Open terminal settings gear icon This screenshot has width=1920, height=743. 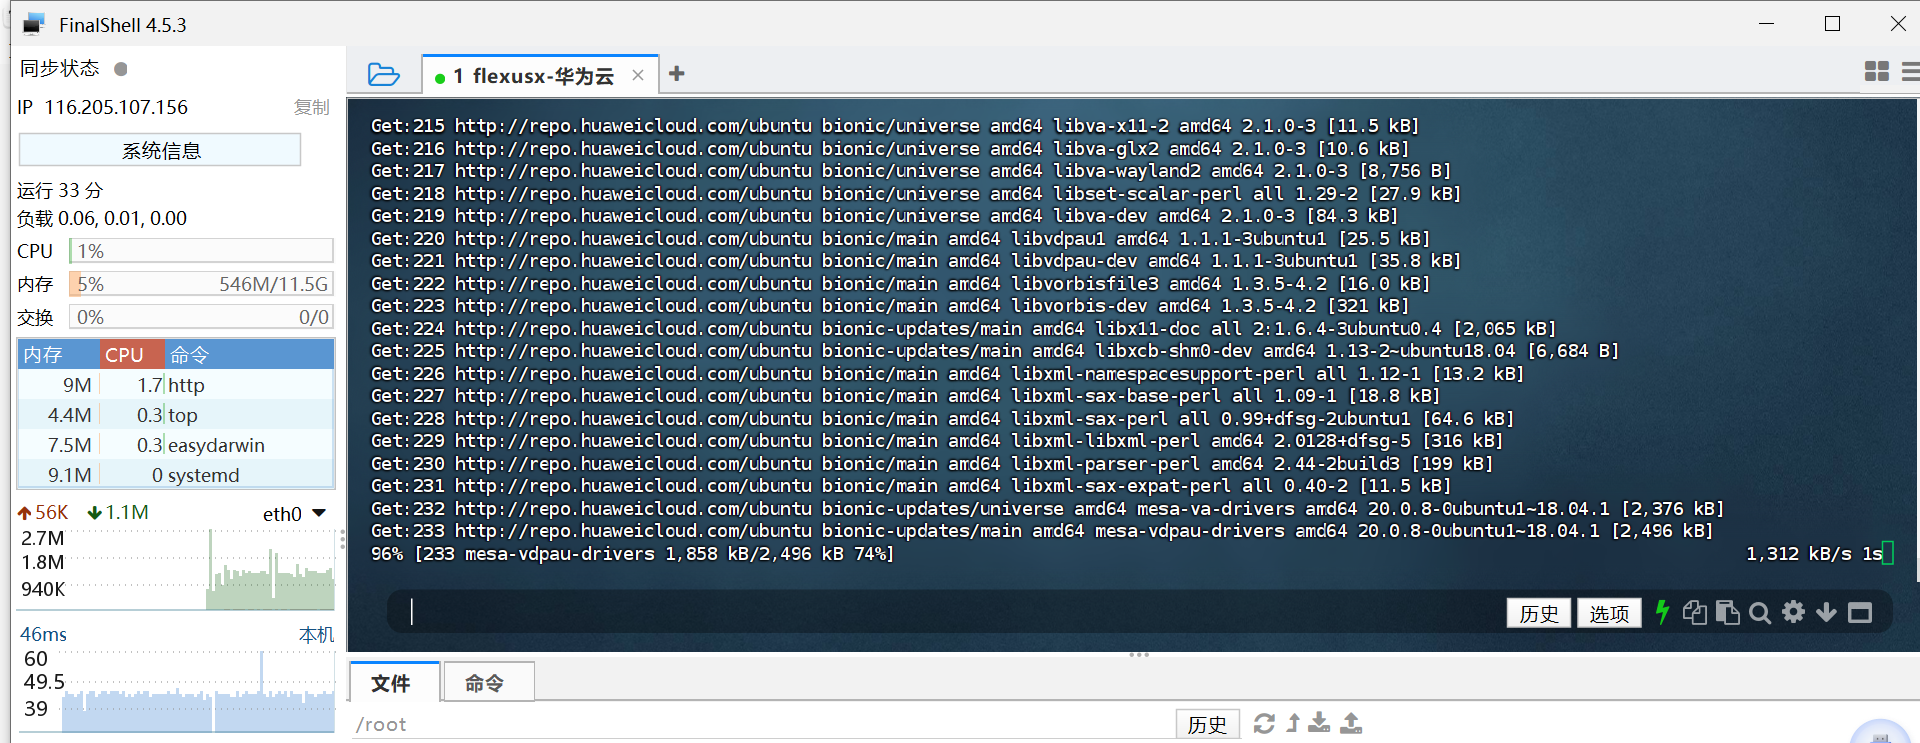[x=1794, y=612]
